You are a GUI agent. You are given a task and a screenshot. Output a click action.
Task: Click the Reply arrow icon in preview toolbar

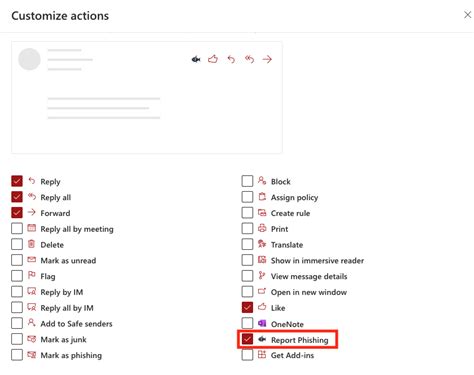pyautogui.click(x=231, y=59)
